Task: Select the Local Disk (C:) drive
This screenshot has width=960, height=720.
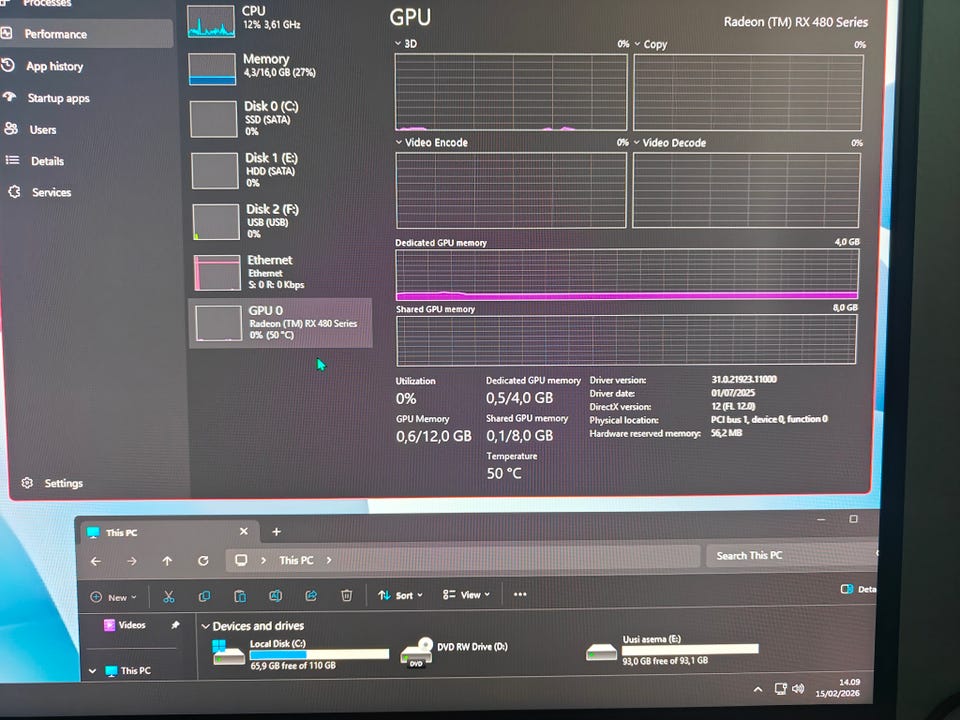Action: pos(301,654)
